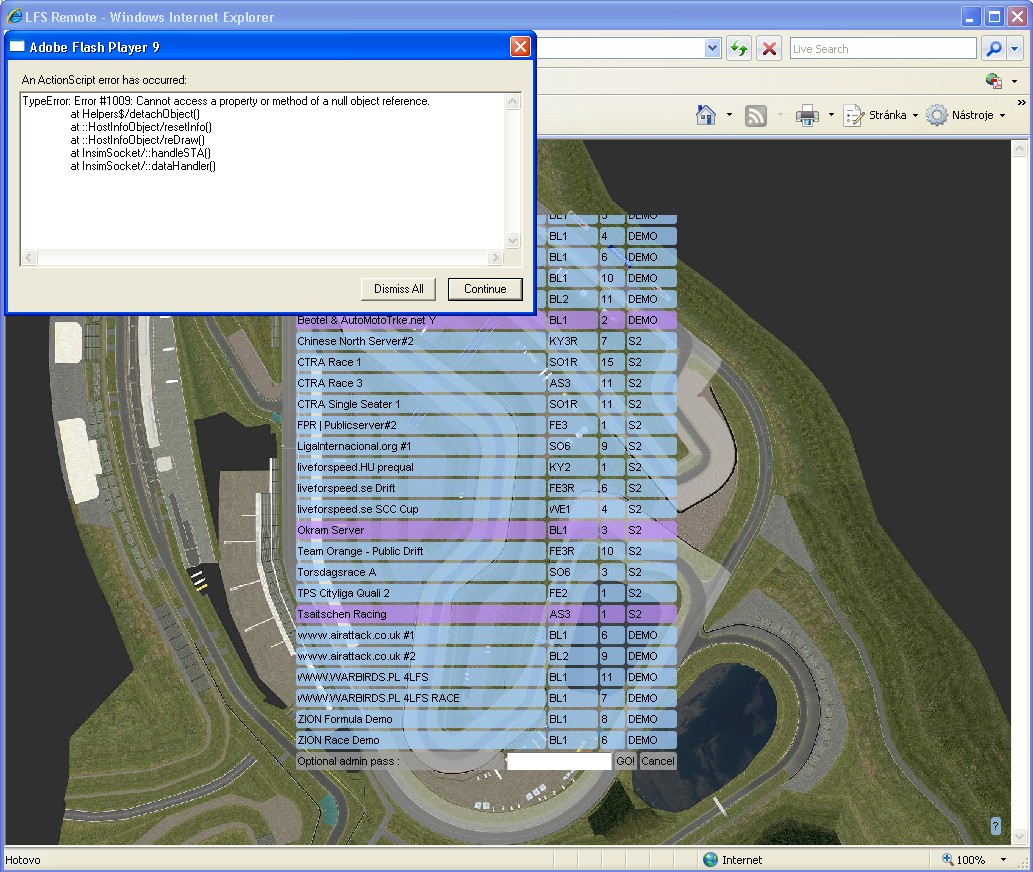Click error box horizontal scroll right arrow
Screen dimensions: 1033x872
495,258
